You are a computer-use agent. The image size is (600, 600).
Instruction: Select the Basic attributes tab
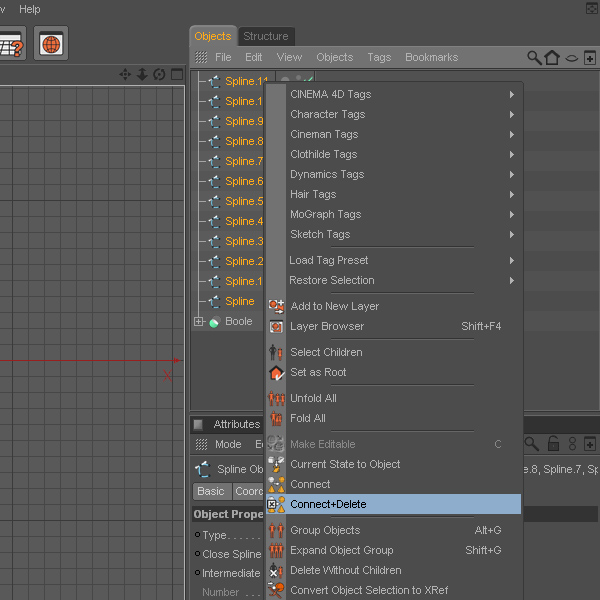(x=211, y=491)
